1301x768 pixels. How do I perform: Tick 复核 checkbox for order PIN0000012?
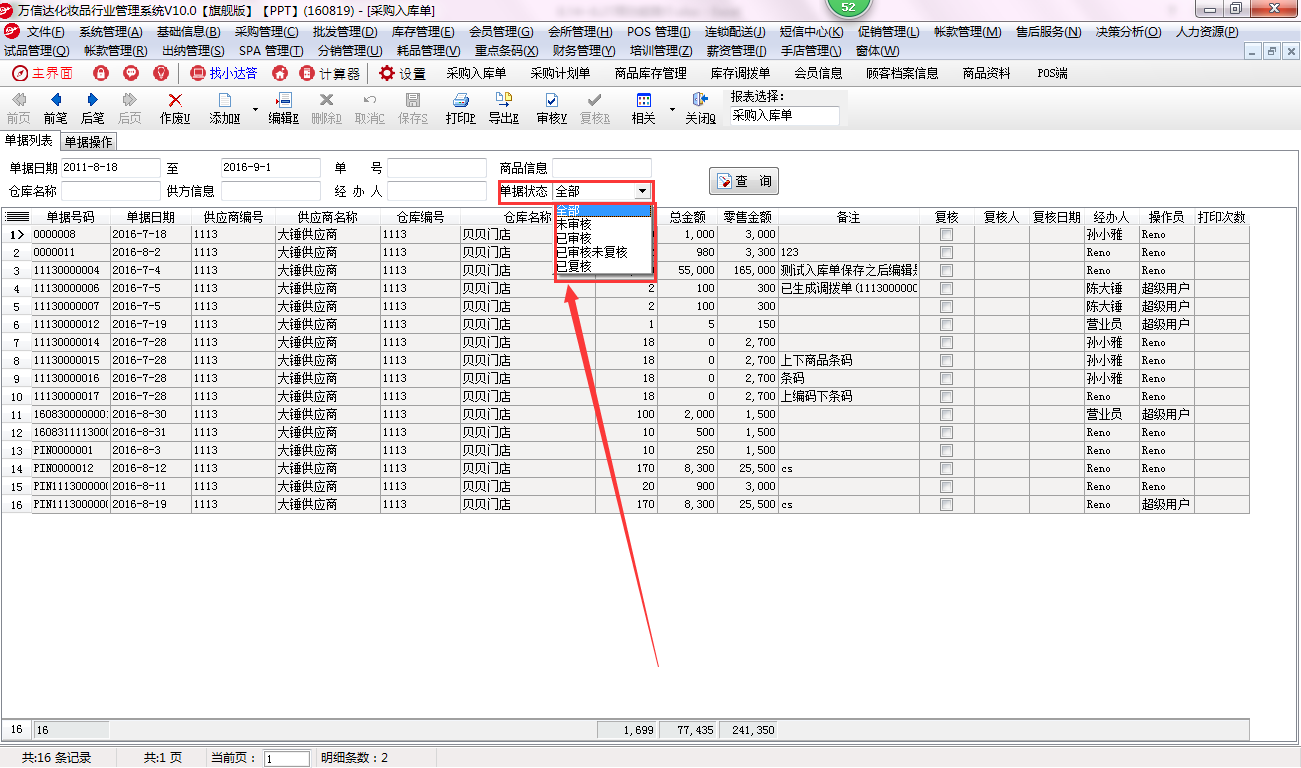click(x=946, y=468)
